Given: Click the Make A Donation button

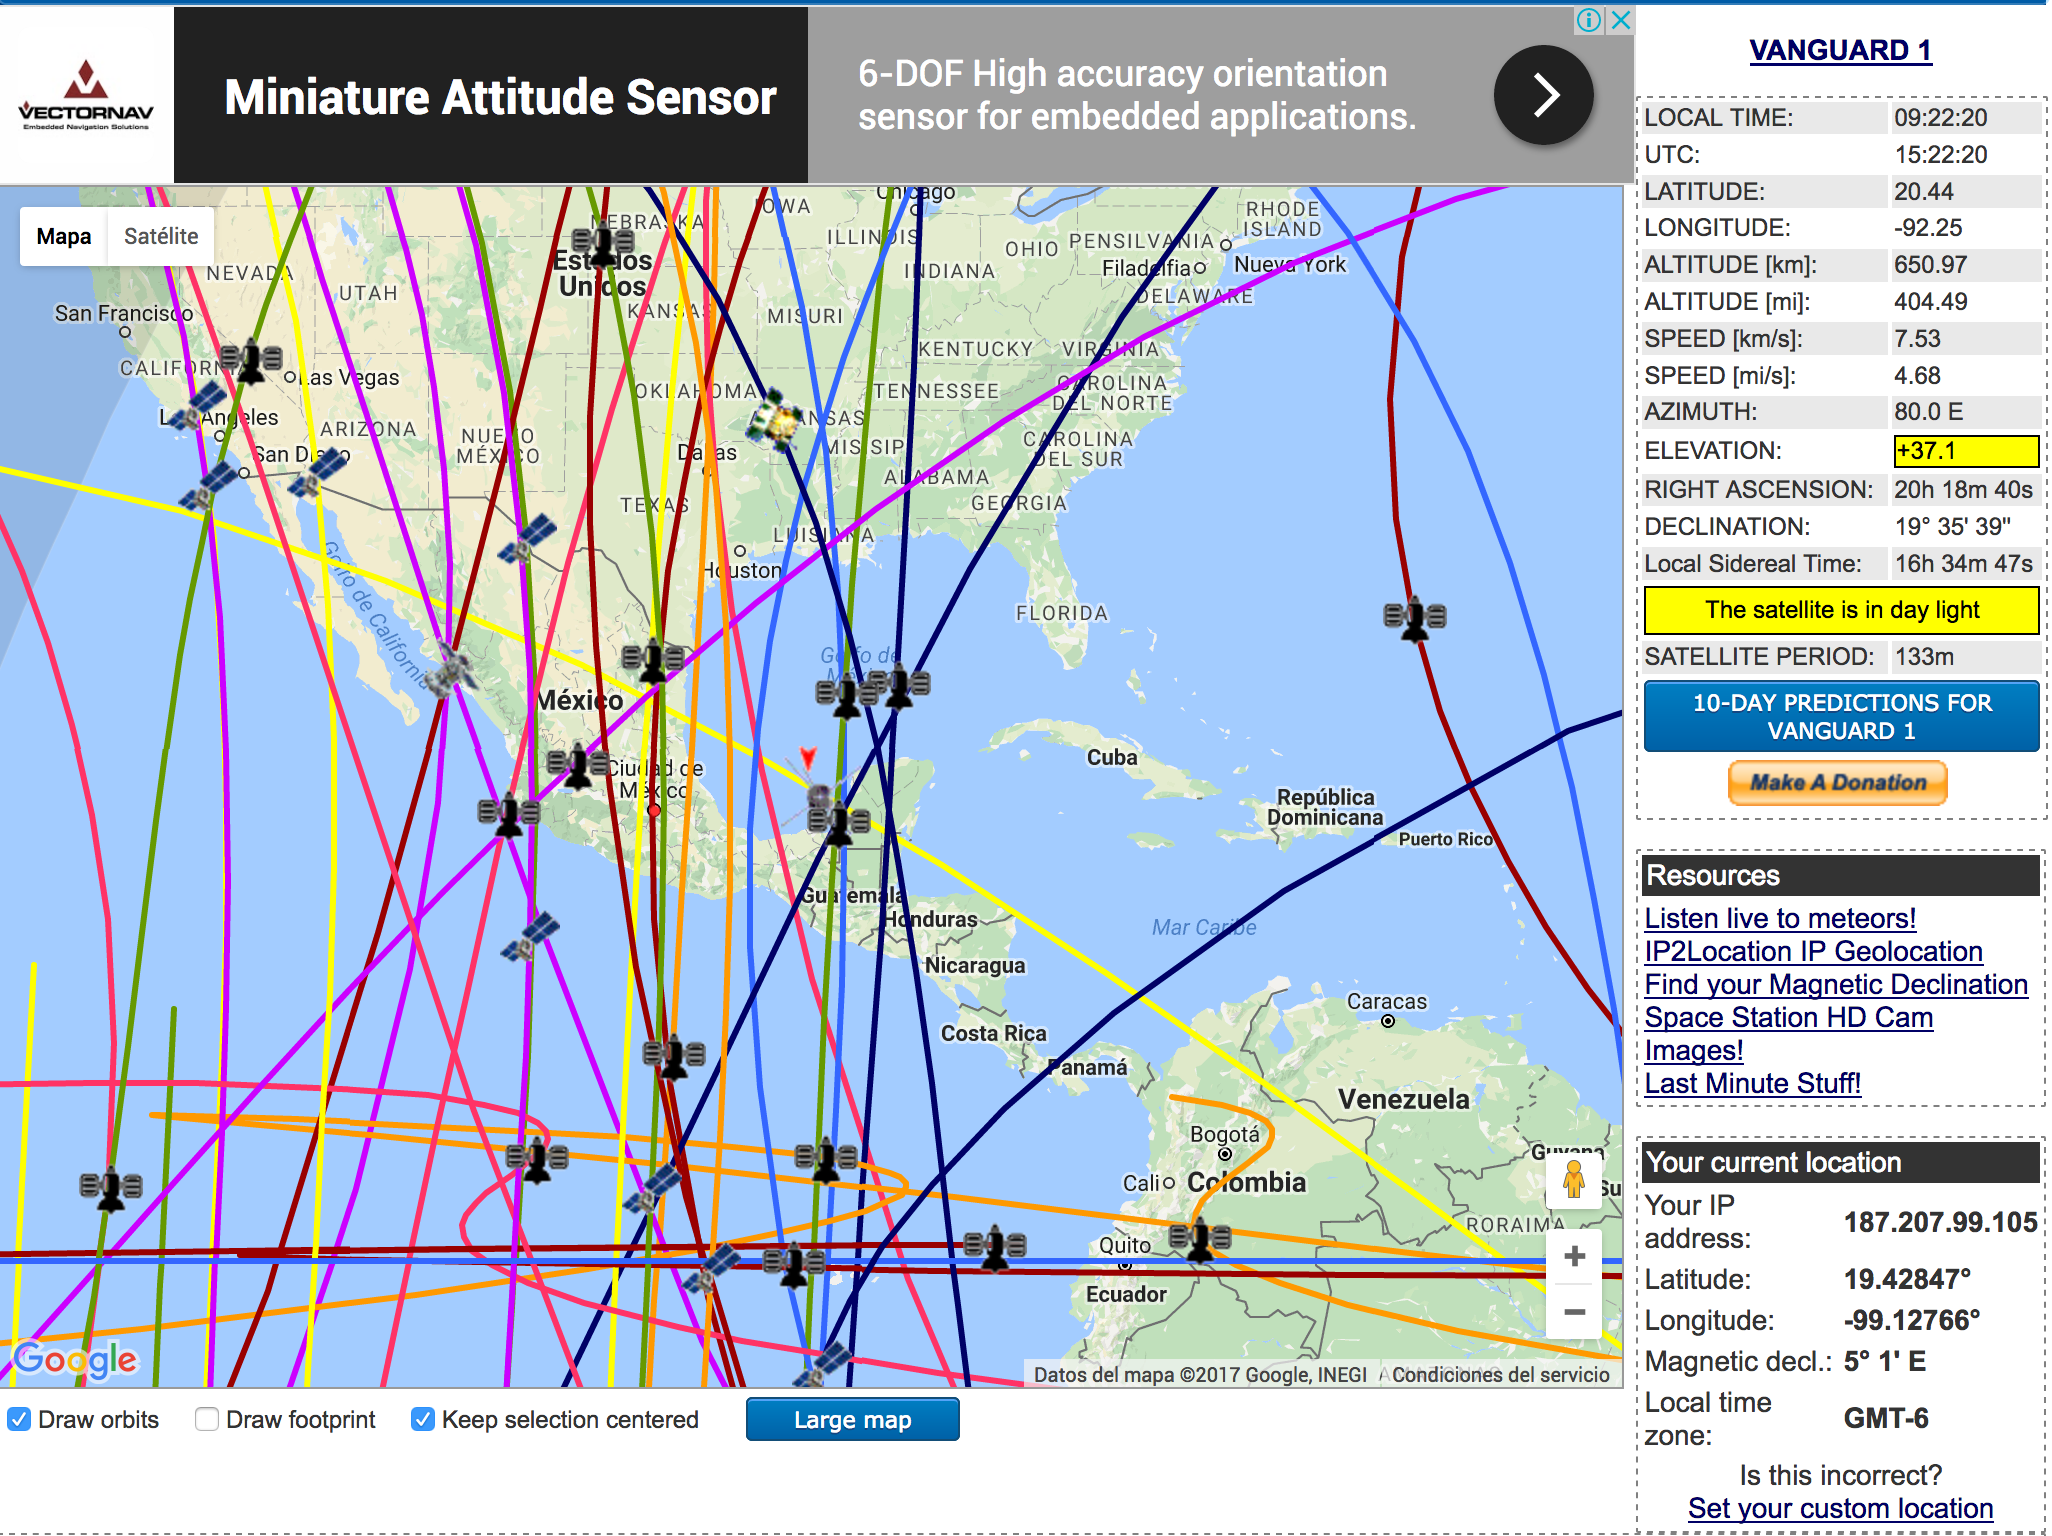Looking at the screenshot, I should (x=1838, y=783).
